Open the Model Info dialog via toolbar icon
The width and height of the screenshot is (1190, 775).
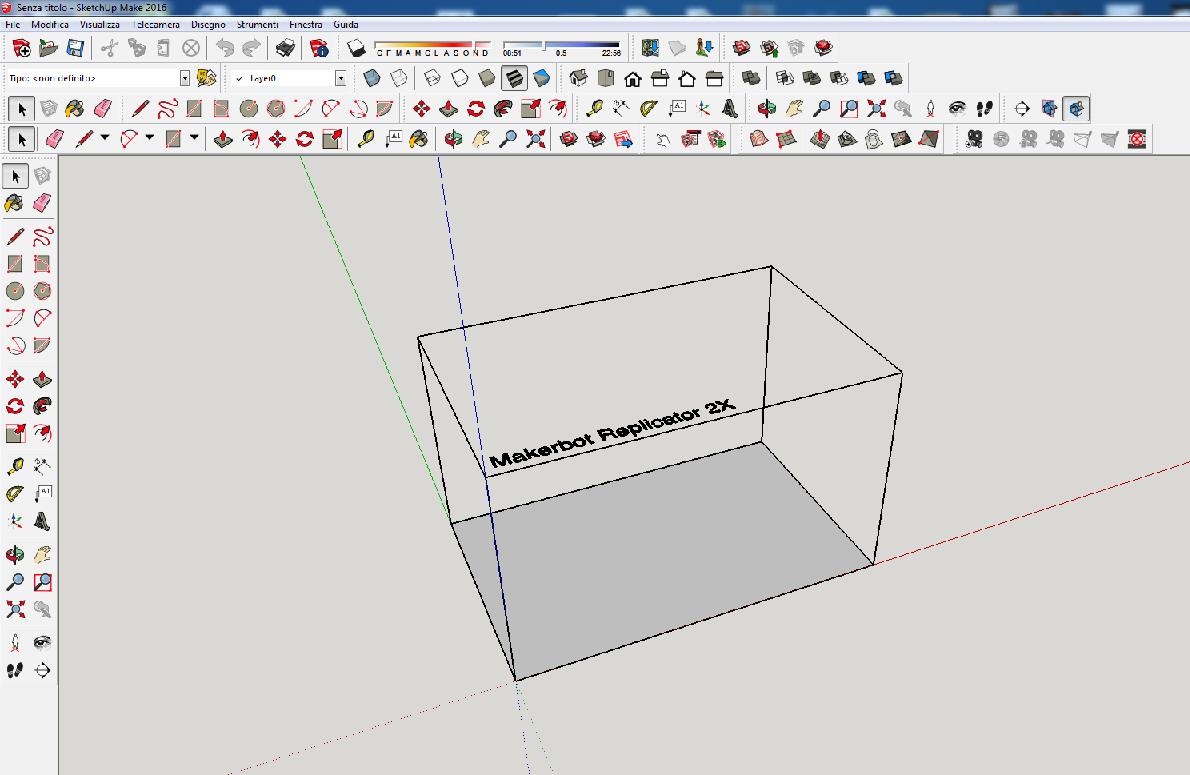318,46
